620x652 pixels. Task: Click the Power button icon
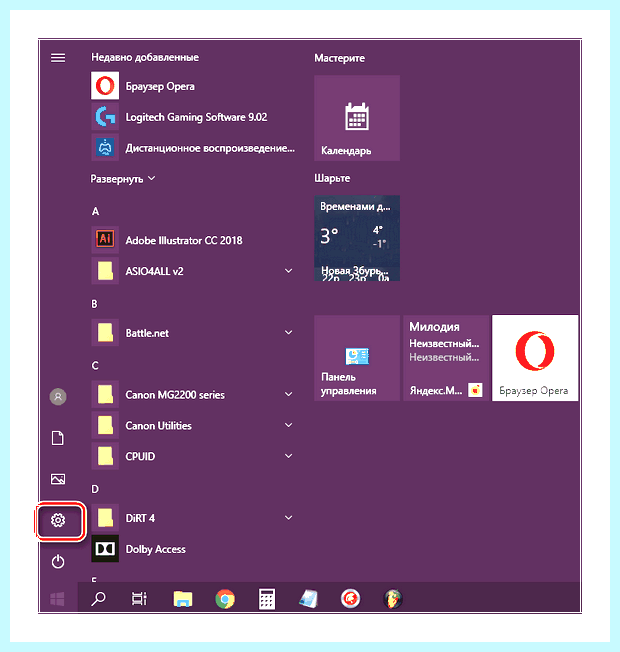click(x=58, y=562)
